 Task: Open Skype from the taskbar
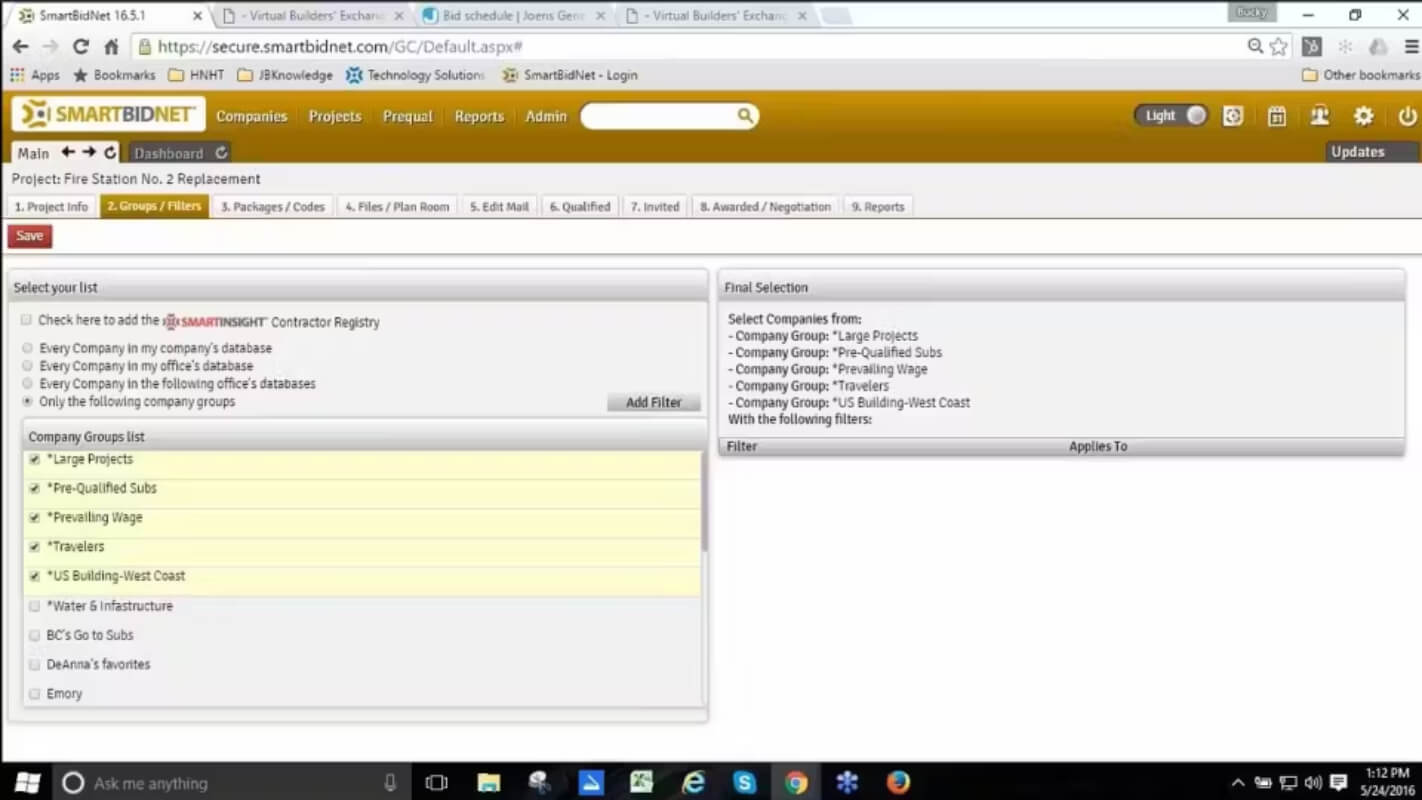[x=745, y=782]
